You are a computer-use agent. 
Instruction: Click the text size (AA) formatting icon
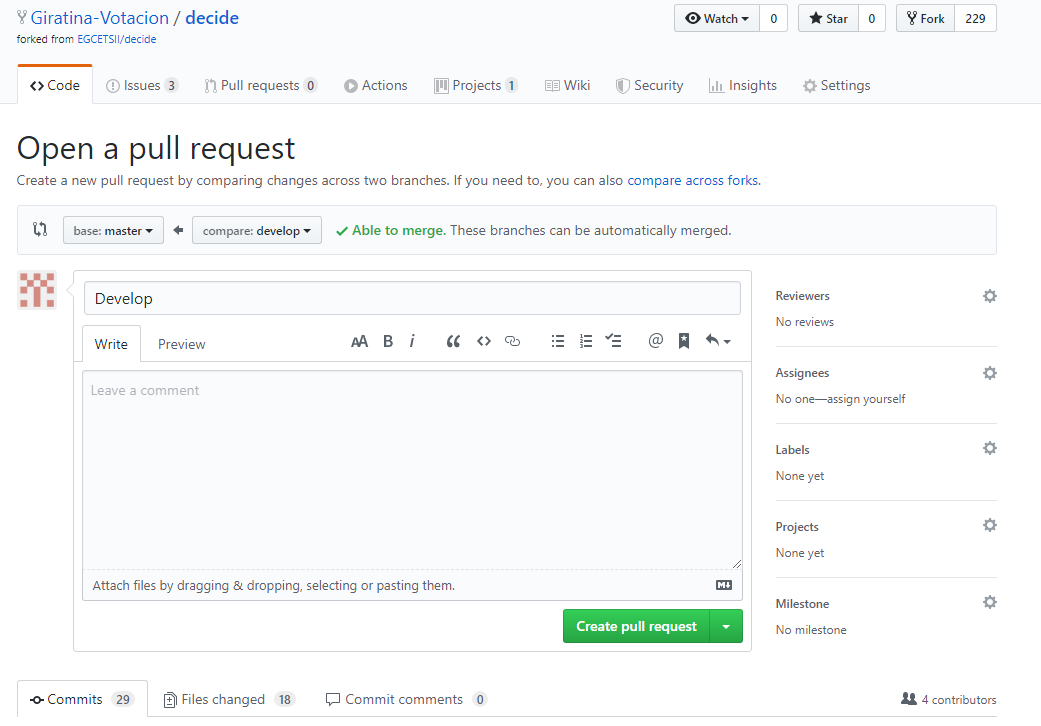(359, 342)
